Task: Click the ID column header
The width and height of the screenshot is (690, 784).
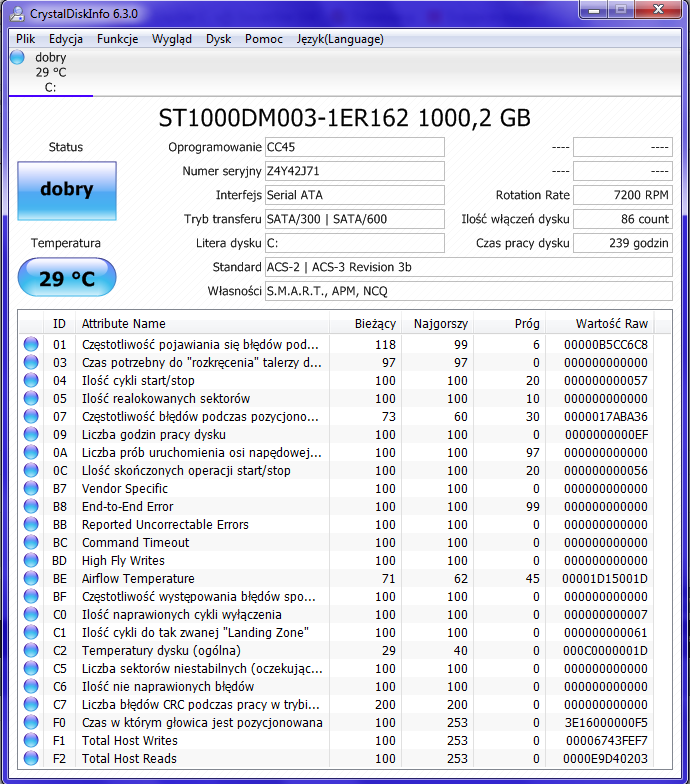Action: pyautogui.click(x=60, y=324)
